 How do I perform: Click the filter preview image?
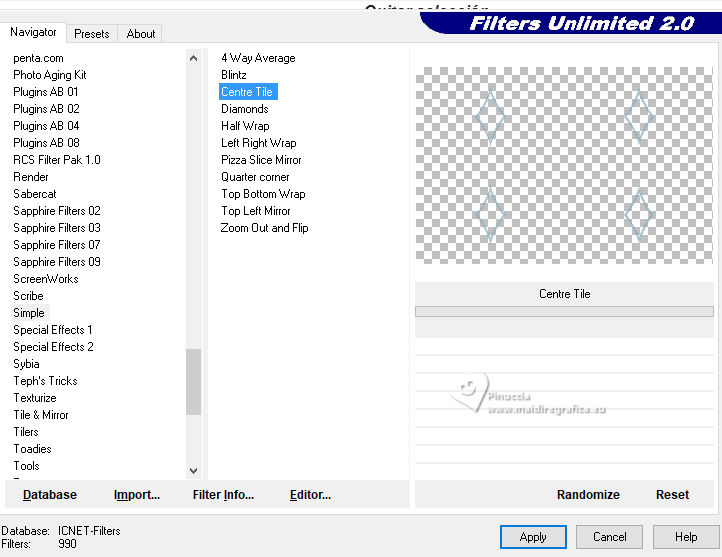coord(564,165)
